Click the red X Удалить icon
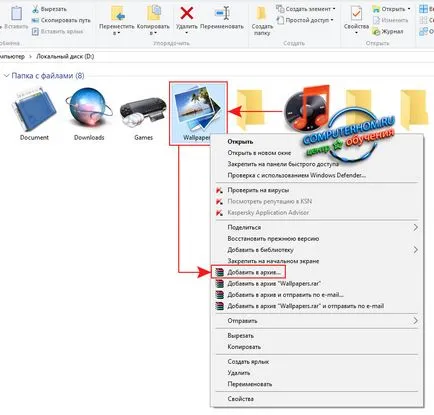Image resolution: width=434 pixels, height=415 pixels. (187, 14)
